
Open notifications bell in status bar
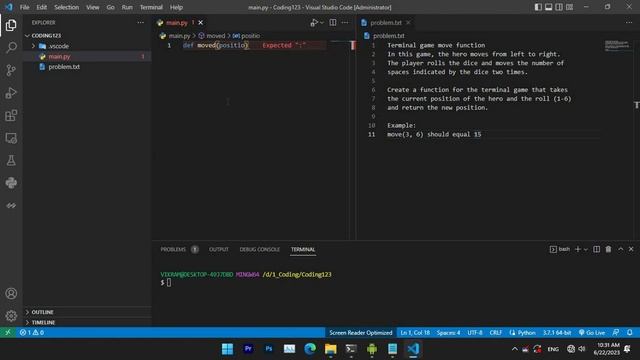click(x=630, y=333)
